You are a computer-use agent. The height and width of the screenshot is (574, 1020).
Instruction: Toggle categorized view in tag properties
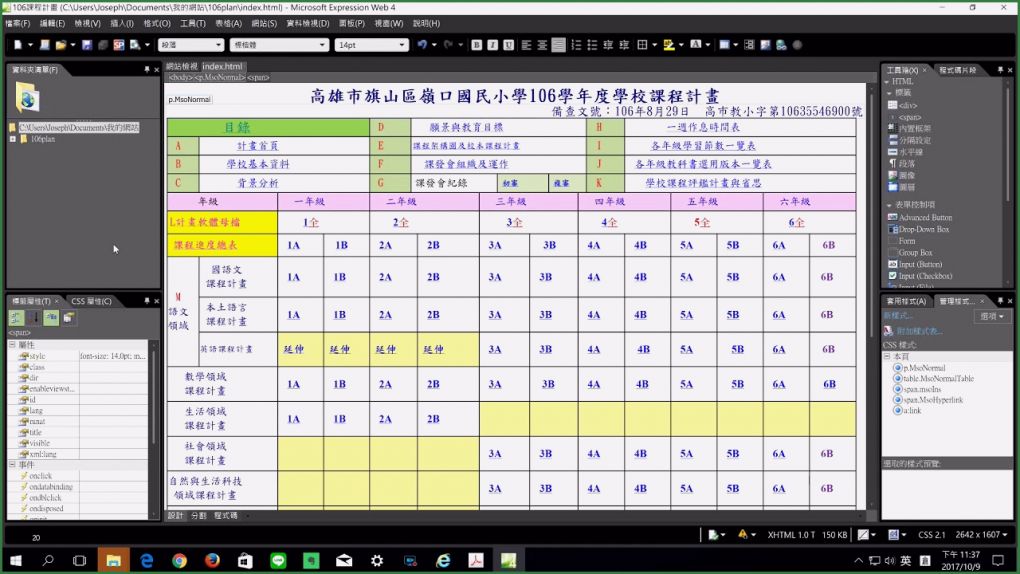[16, 318]
